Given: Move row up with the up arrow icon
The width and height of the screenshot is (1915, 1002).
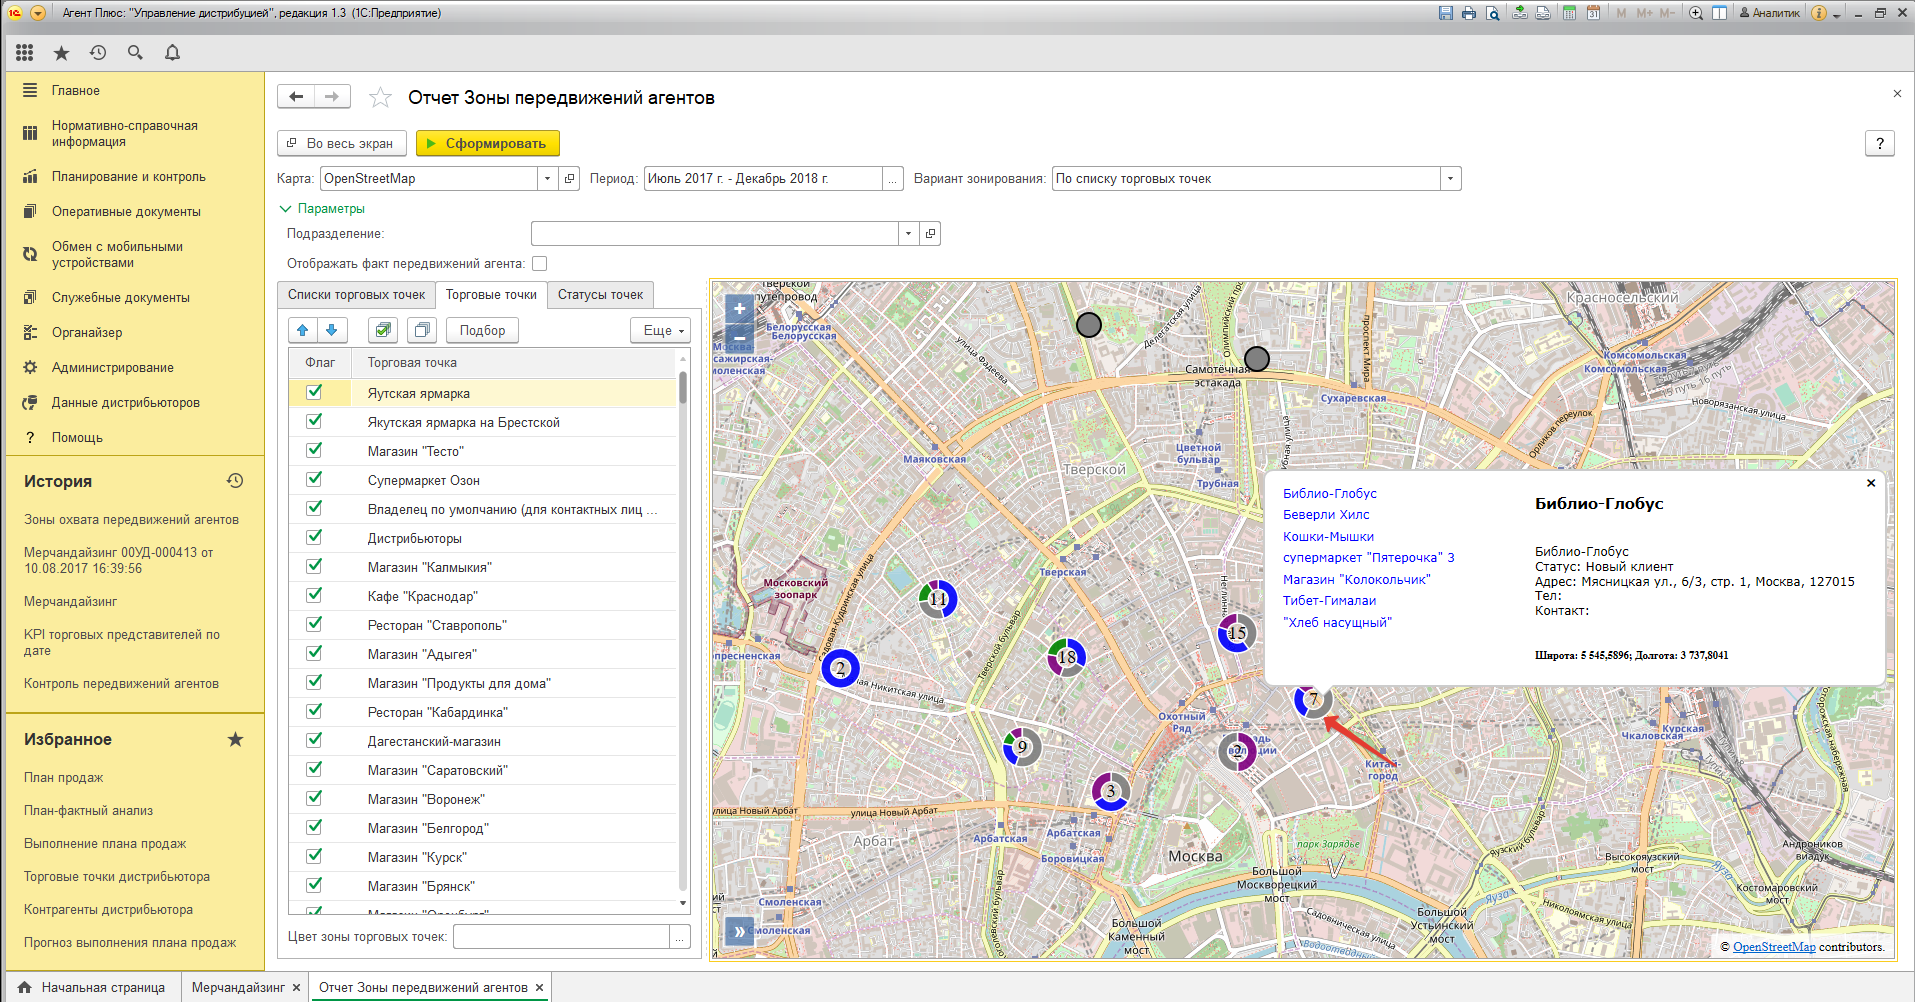Looking at the screenshot, I should [303, 330].
